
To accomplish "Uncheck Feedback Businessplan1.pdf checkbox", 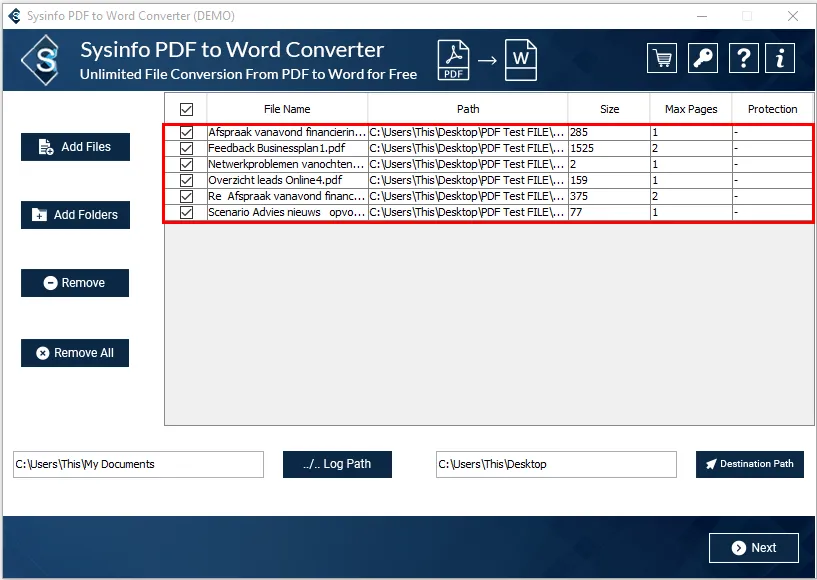I will click(x=186, y=148).
